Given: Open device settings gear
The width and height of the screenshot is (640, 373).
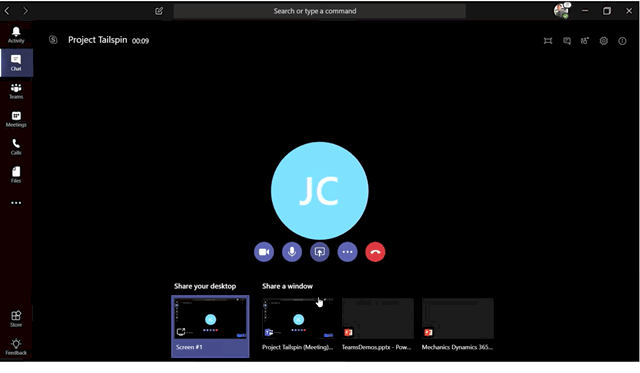Looking at the screenshot, I should click(x=604, y=41).
